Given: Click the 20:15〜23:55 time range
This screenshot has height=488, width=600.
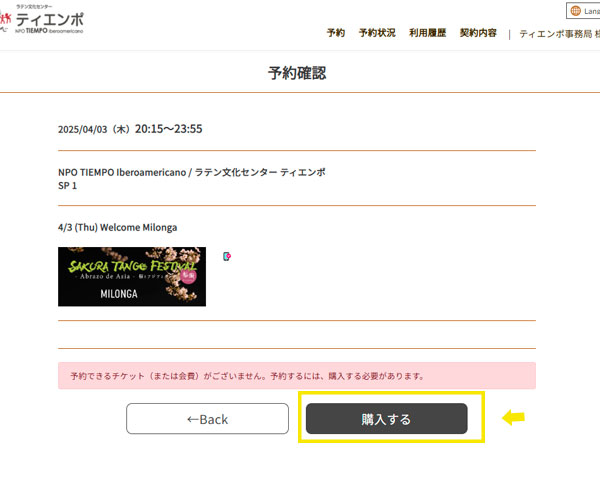Looking at the screenshot, I should pos(168,129).
